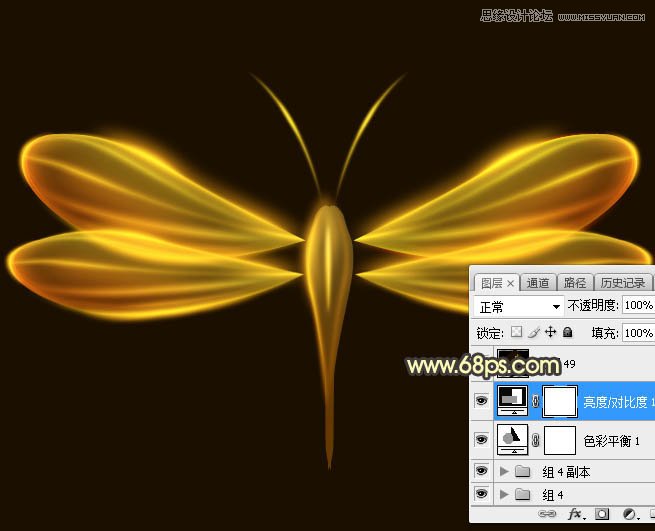
Task: Expand the 组 4 副本 group
Action: (504, 471)
